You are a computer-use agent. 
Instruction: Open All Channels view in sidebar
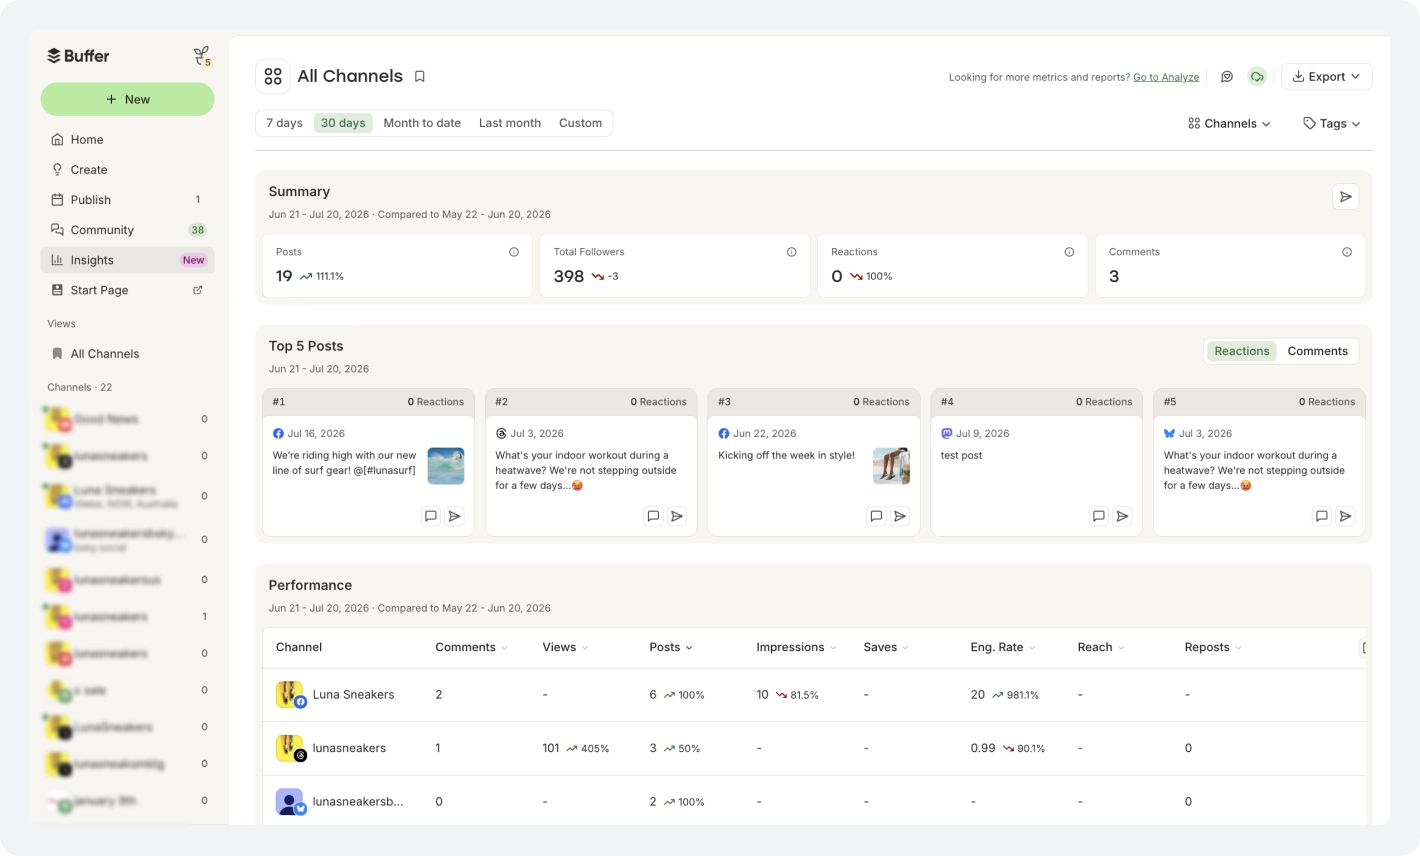pos(127,354)
